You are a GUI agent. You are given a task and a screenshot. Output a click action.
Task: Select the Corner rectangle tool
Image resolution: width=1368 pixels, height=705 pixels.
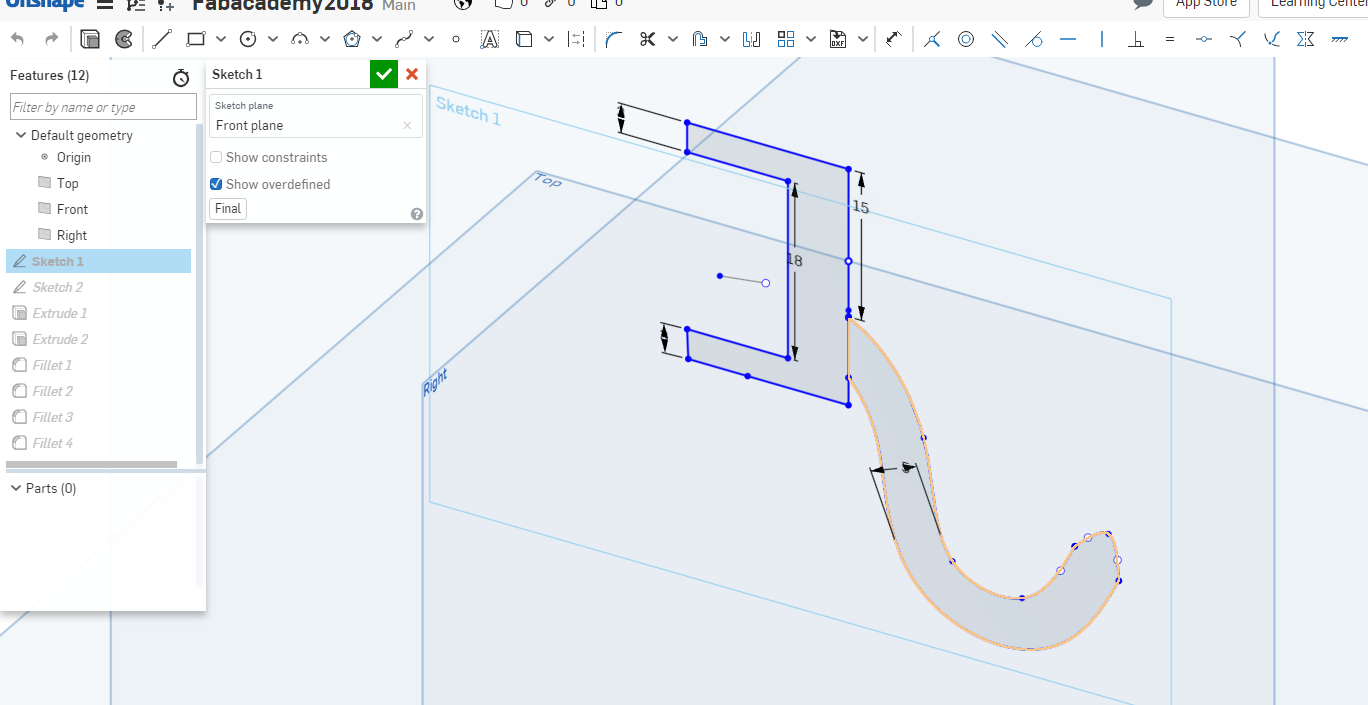196,40
